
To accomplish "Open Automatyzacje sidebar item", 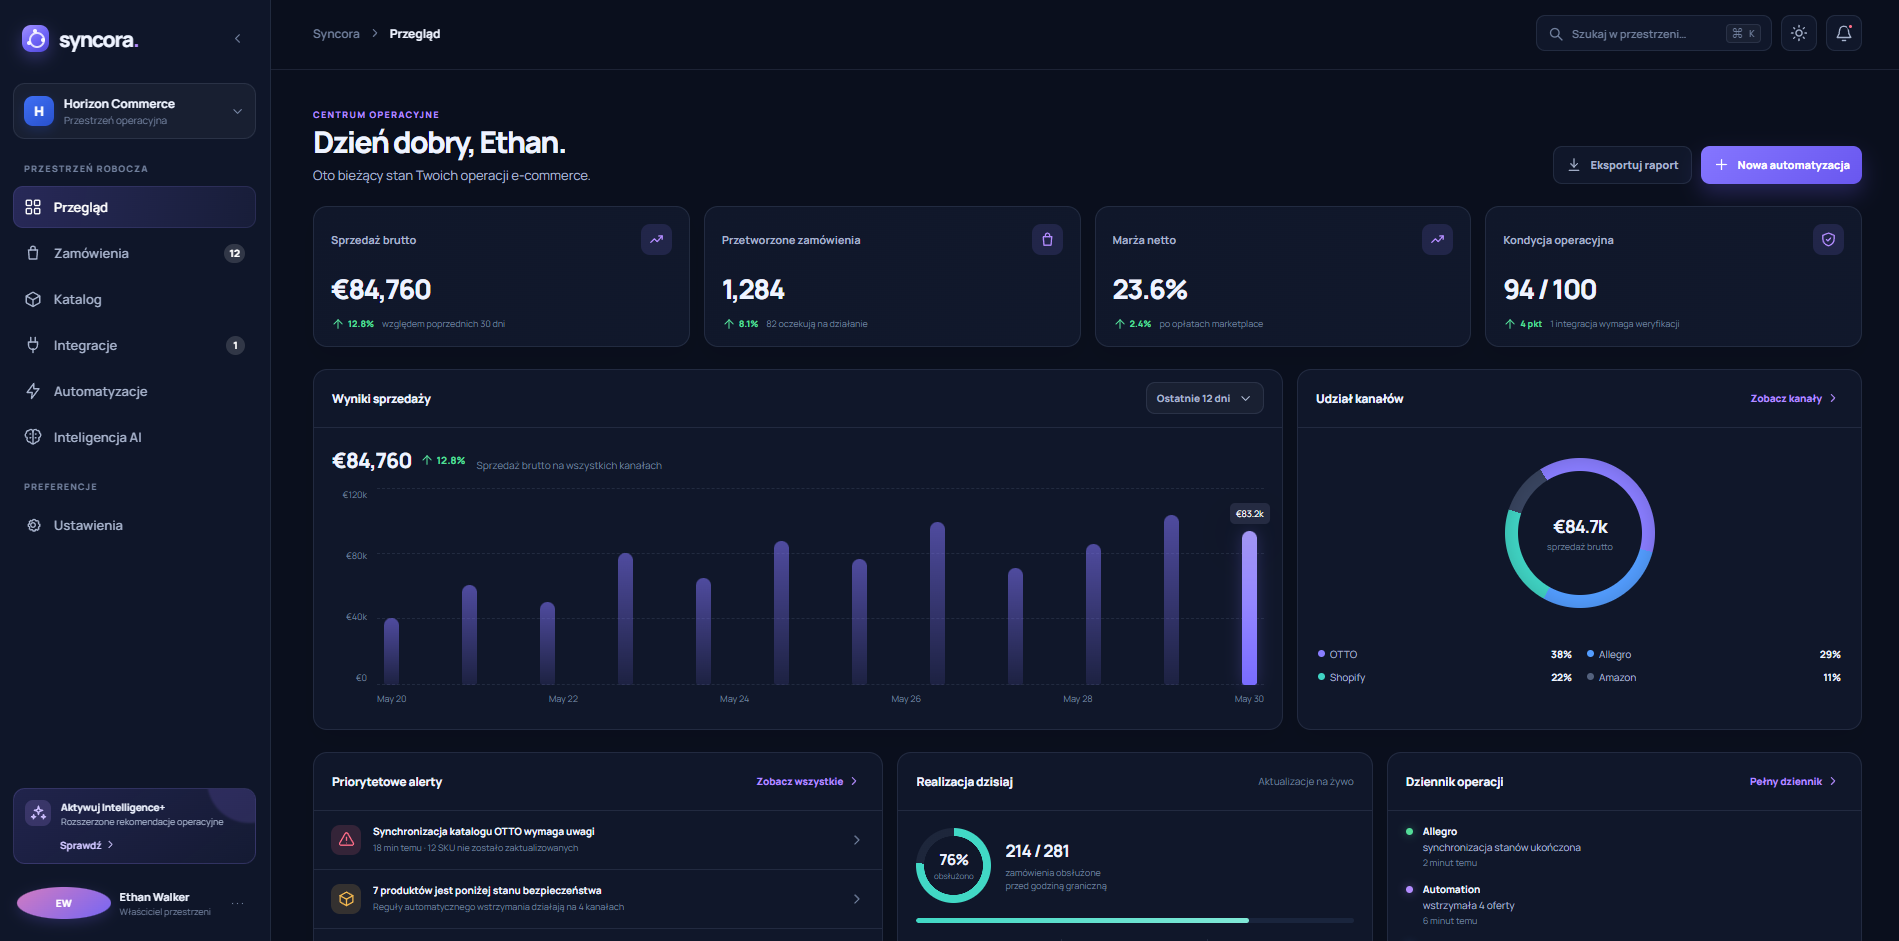I will (x=134, y=391).
